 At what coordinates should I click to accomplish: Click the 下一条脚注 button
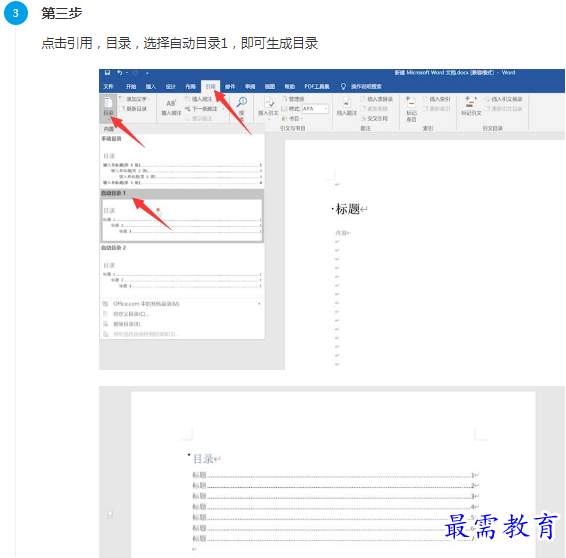(201, 109)
